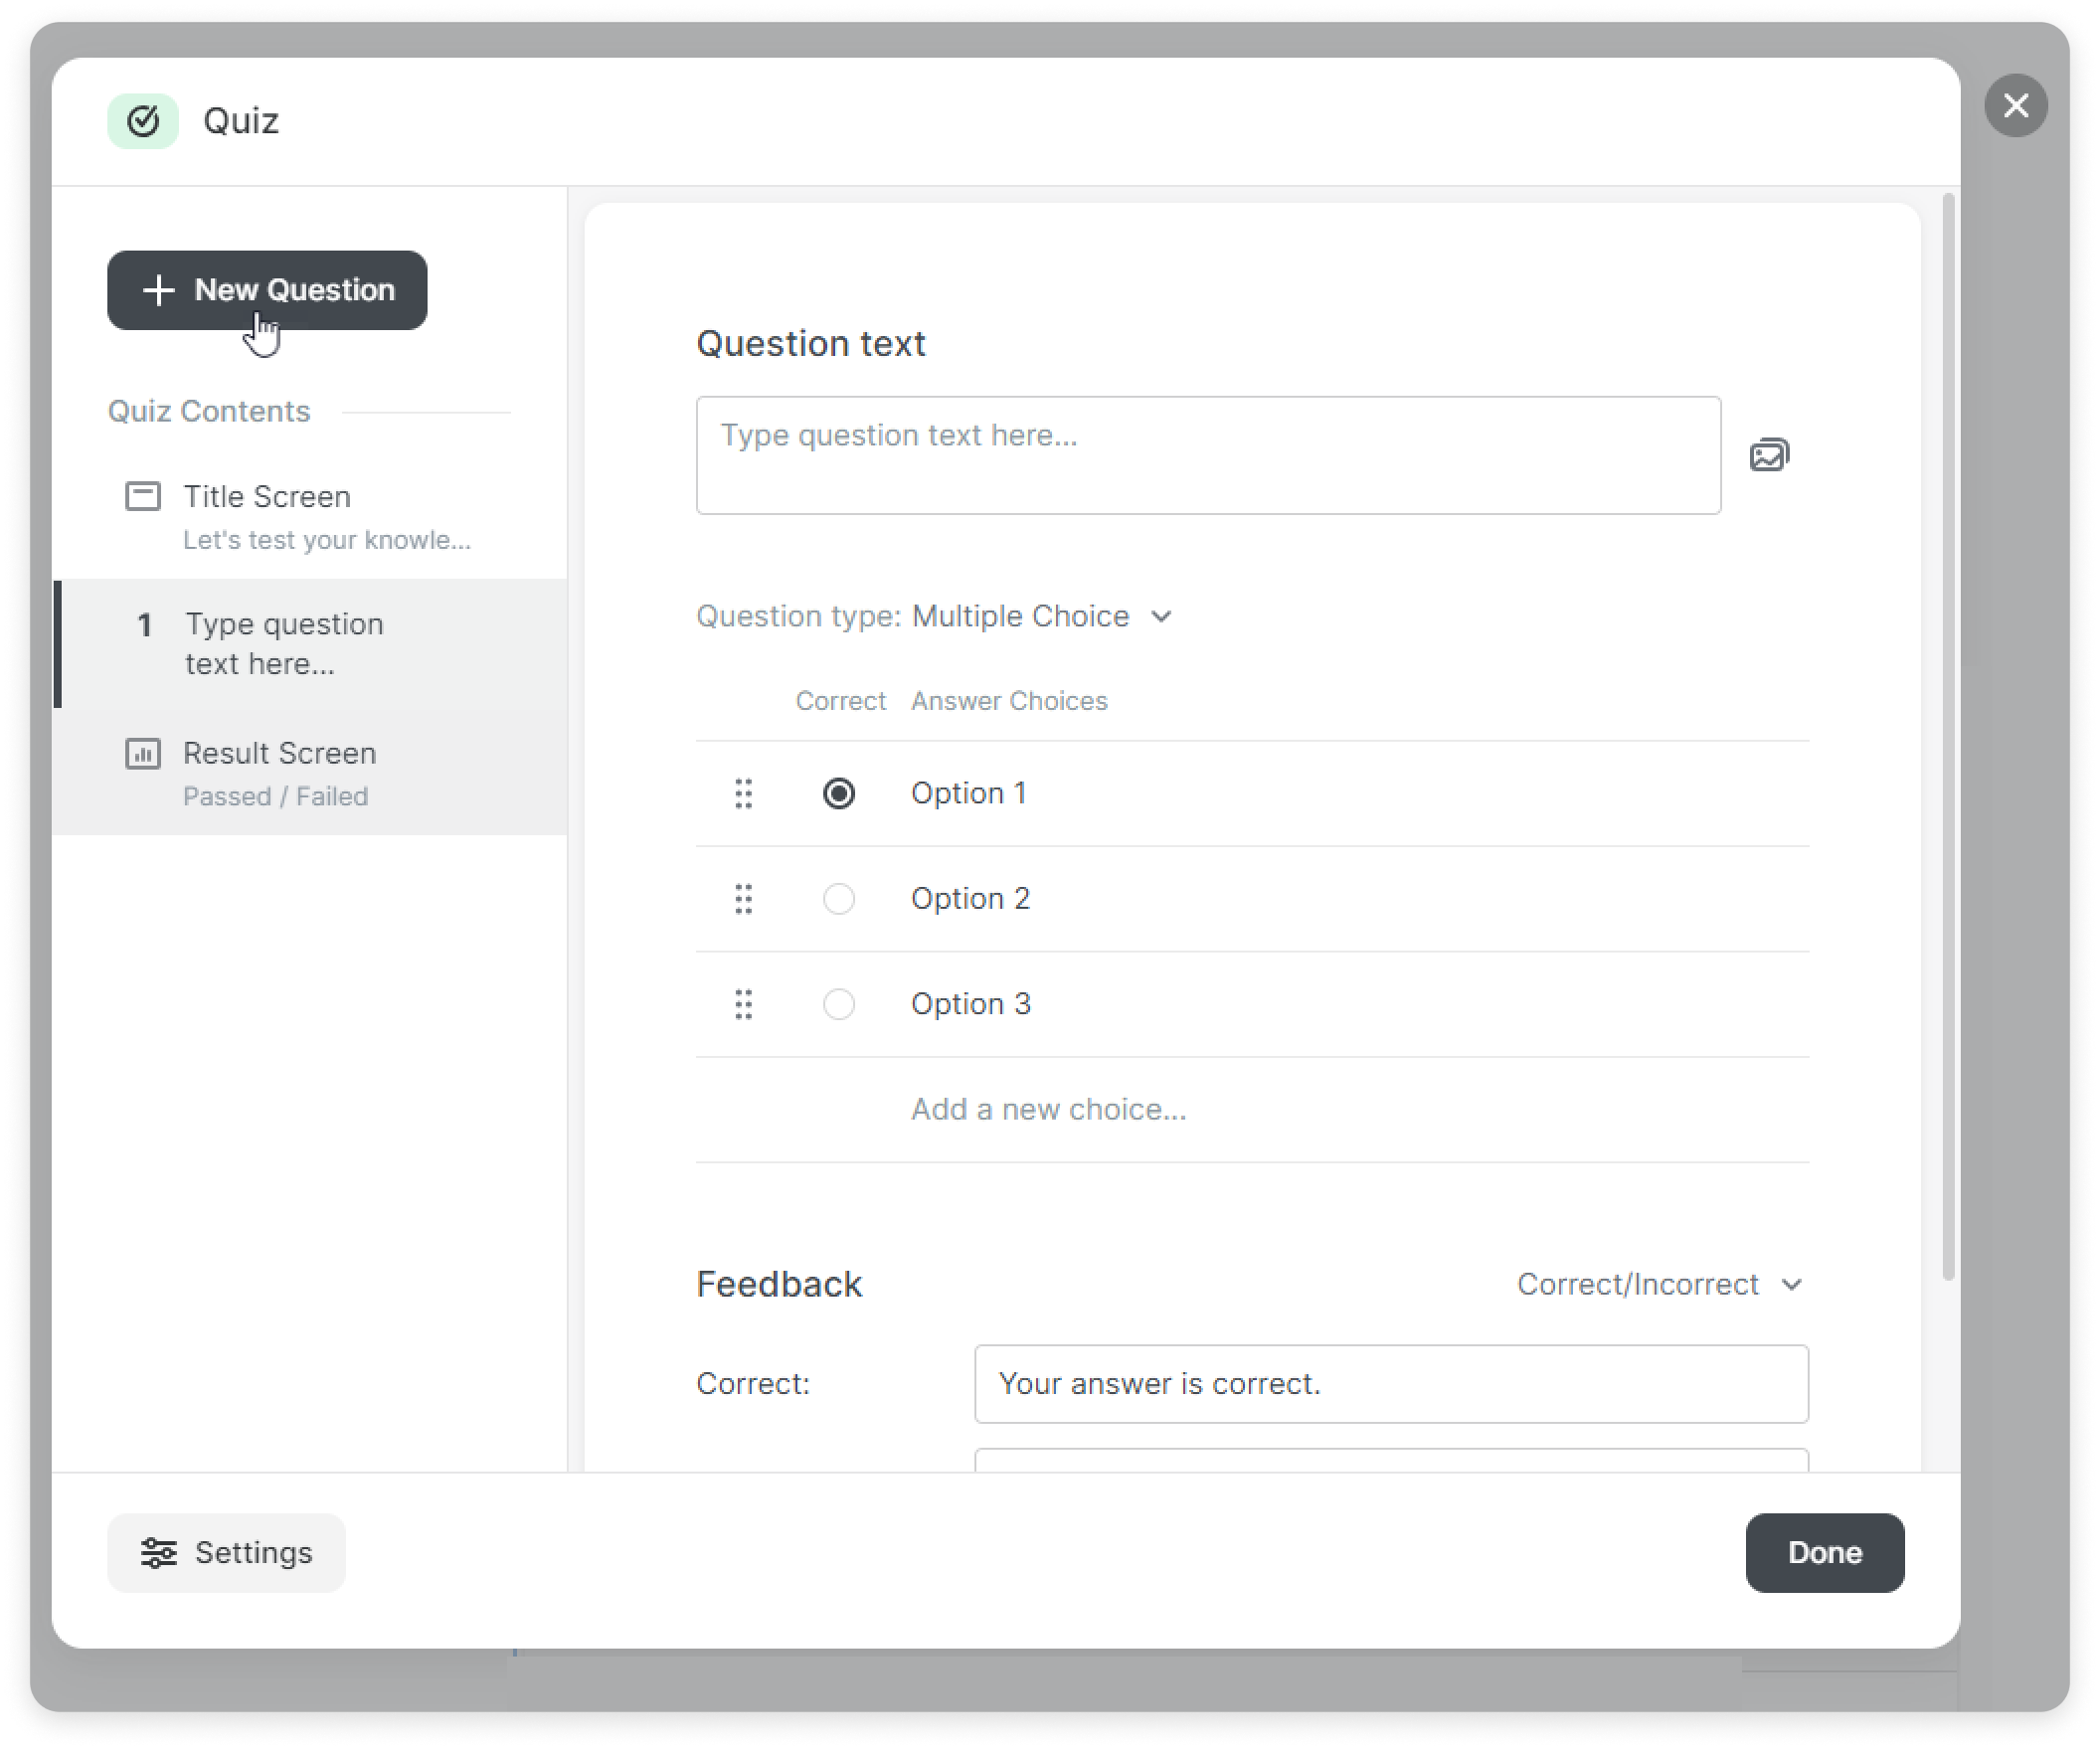This screenshot has width=2100, height=1750.
Task: Click the drag handle for Option 2
Action: point(743,898)
